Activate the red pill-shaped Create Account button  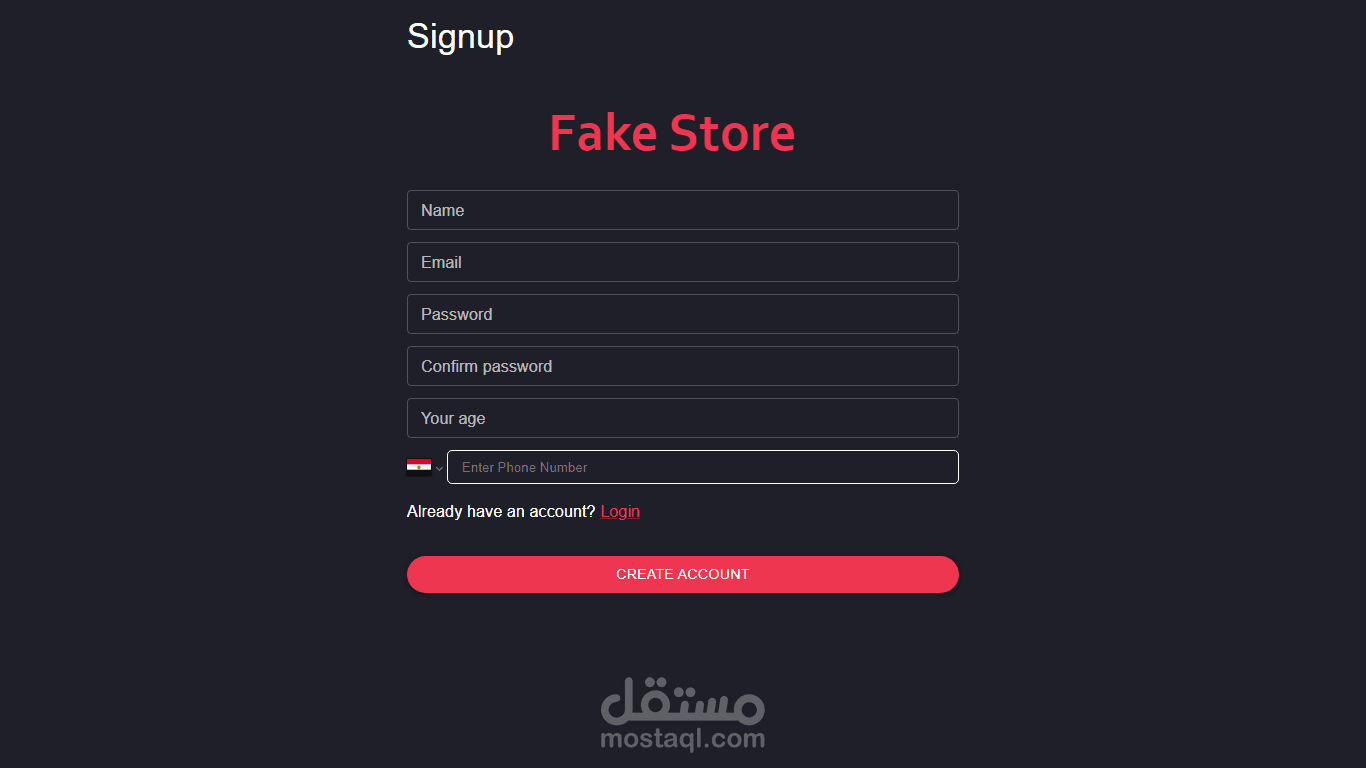683,574
